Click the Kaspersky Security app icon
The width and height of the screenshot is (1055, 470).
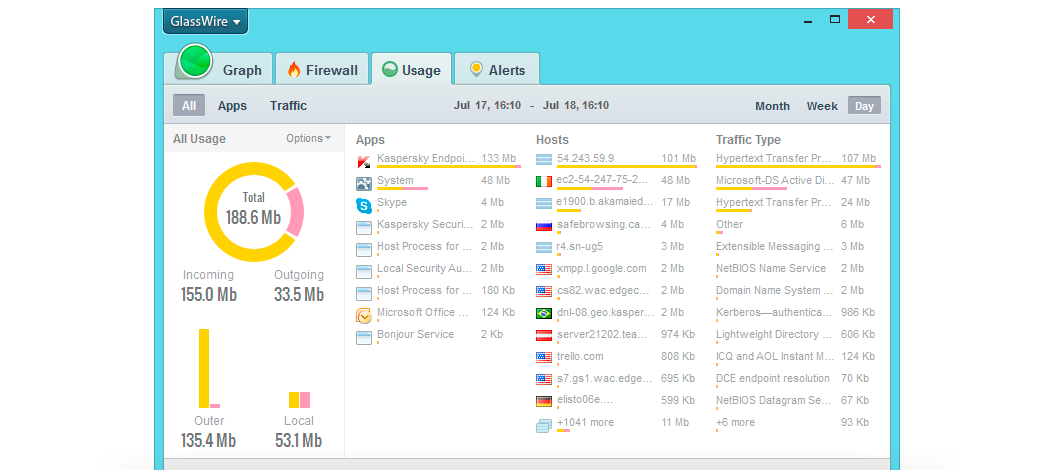click(363, 228)
